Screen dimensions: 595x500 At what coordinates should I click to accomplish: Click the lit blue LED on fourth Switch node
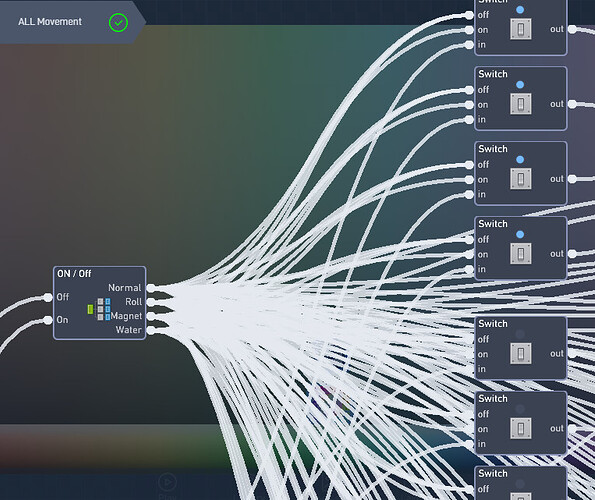[520, 234]
